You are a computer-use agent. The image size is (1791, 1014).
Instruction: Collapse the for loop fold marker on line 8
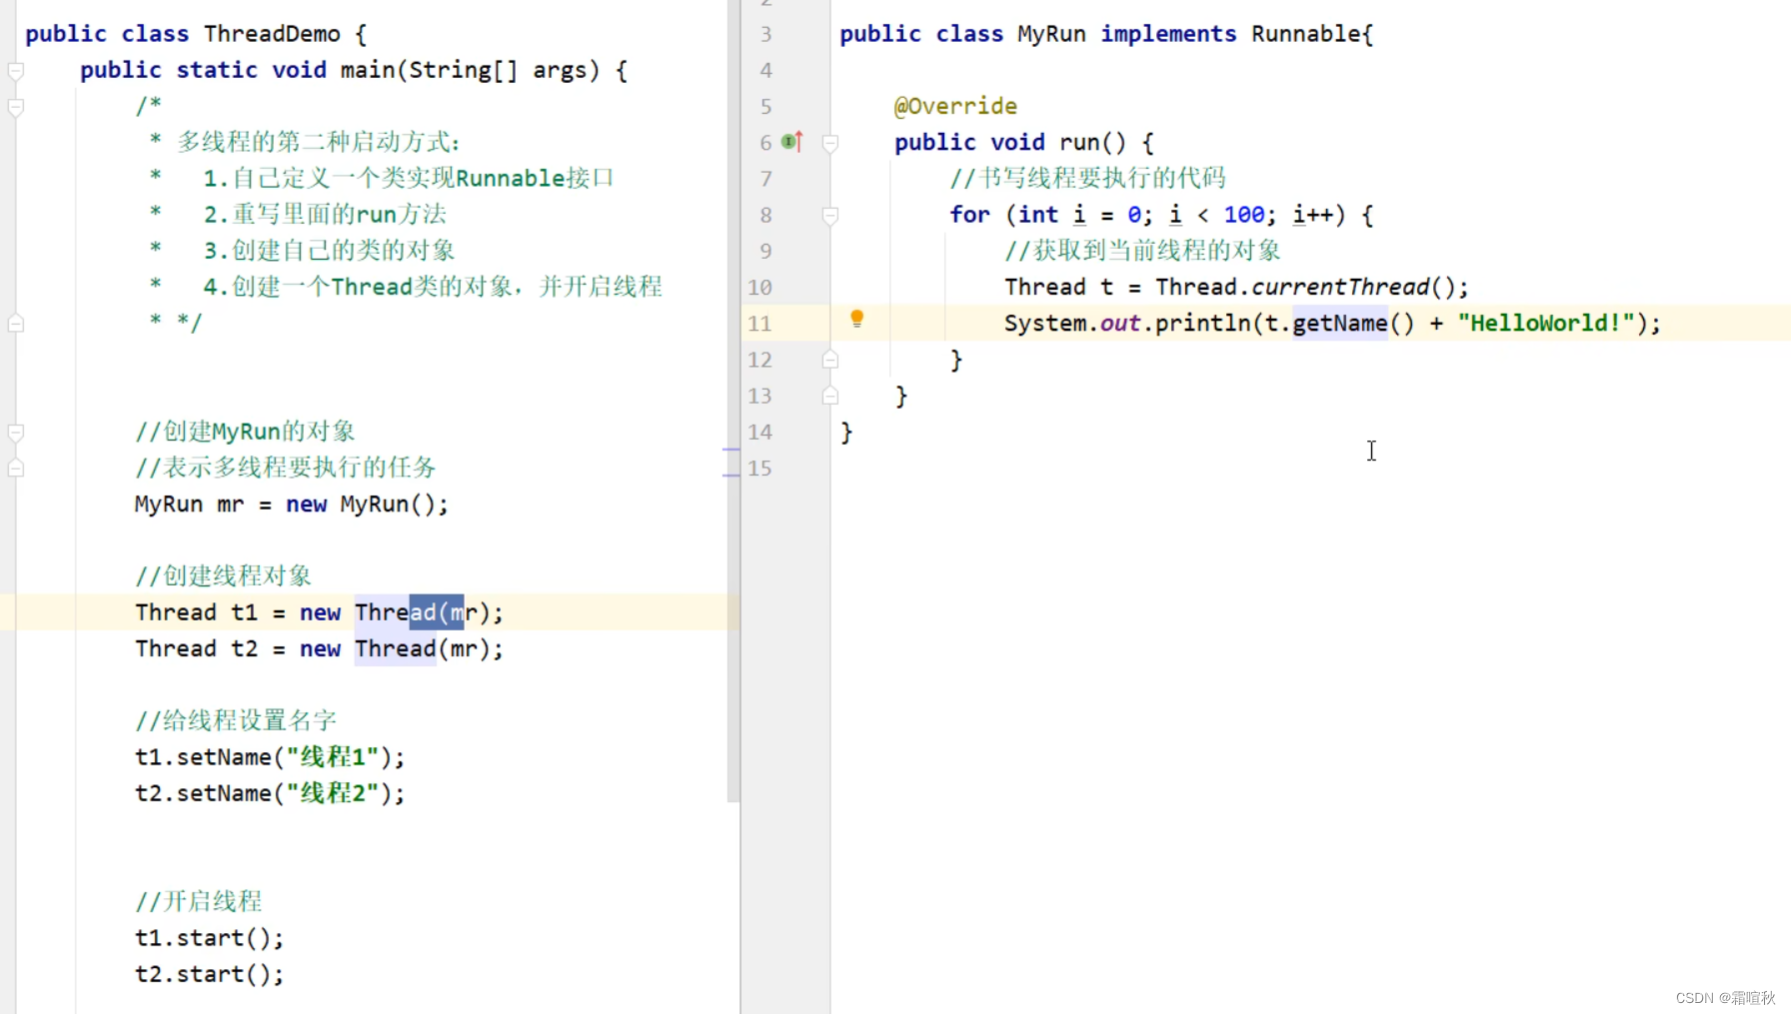(x=830, y=215)
